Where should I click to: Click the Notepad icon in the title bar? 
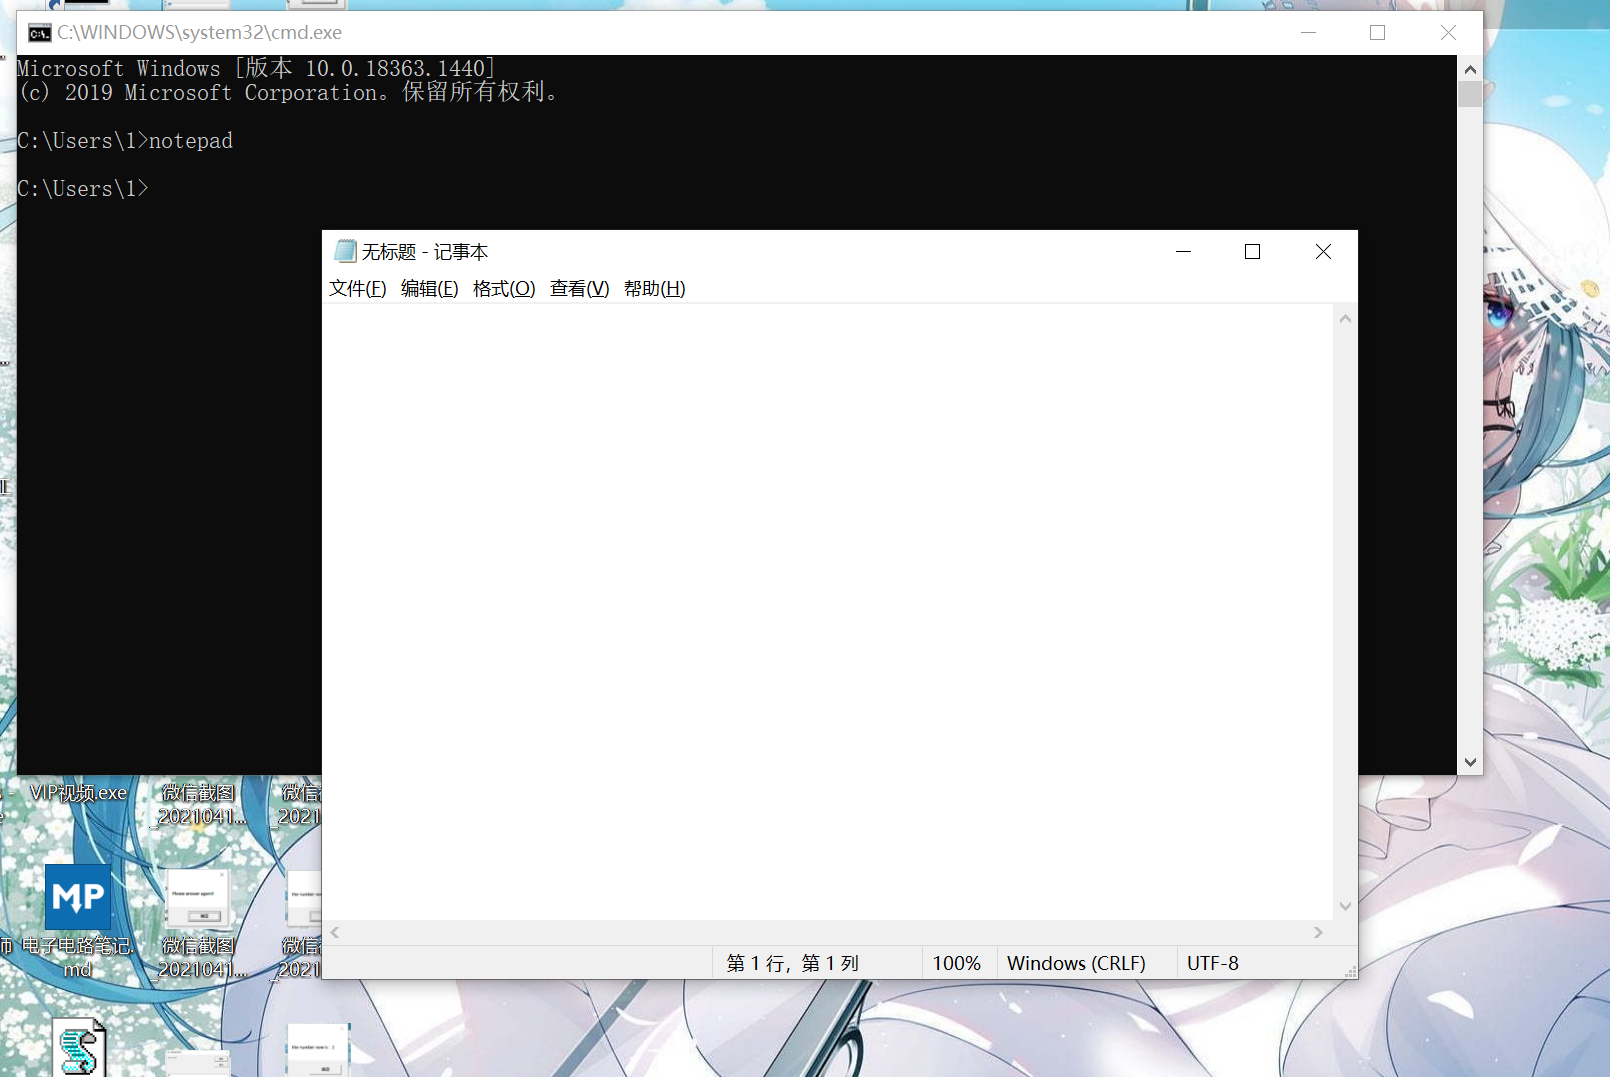pos(345,251)
